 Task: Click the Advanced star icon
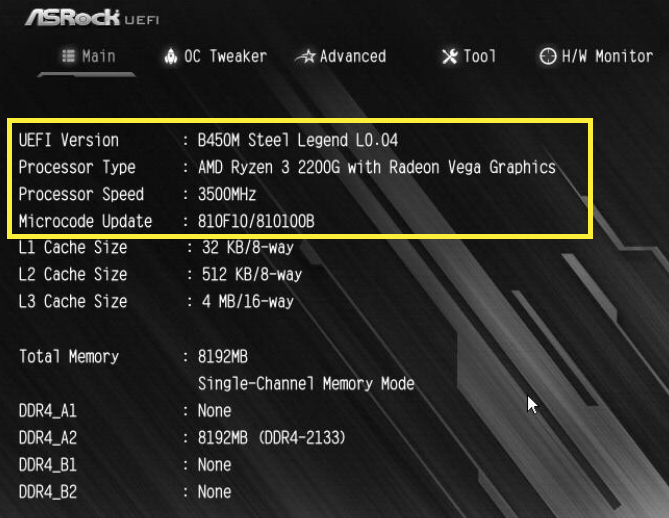(305, 56)
